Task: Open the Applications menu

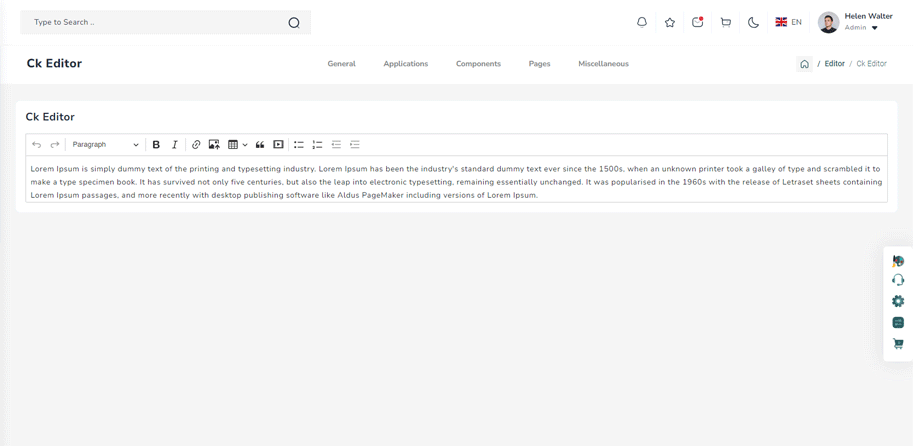Action: 406,64
